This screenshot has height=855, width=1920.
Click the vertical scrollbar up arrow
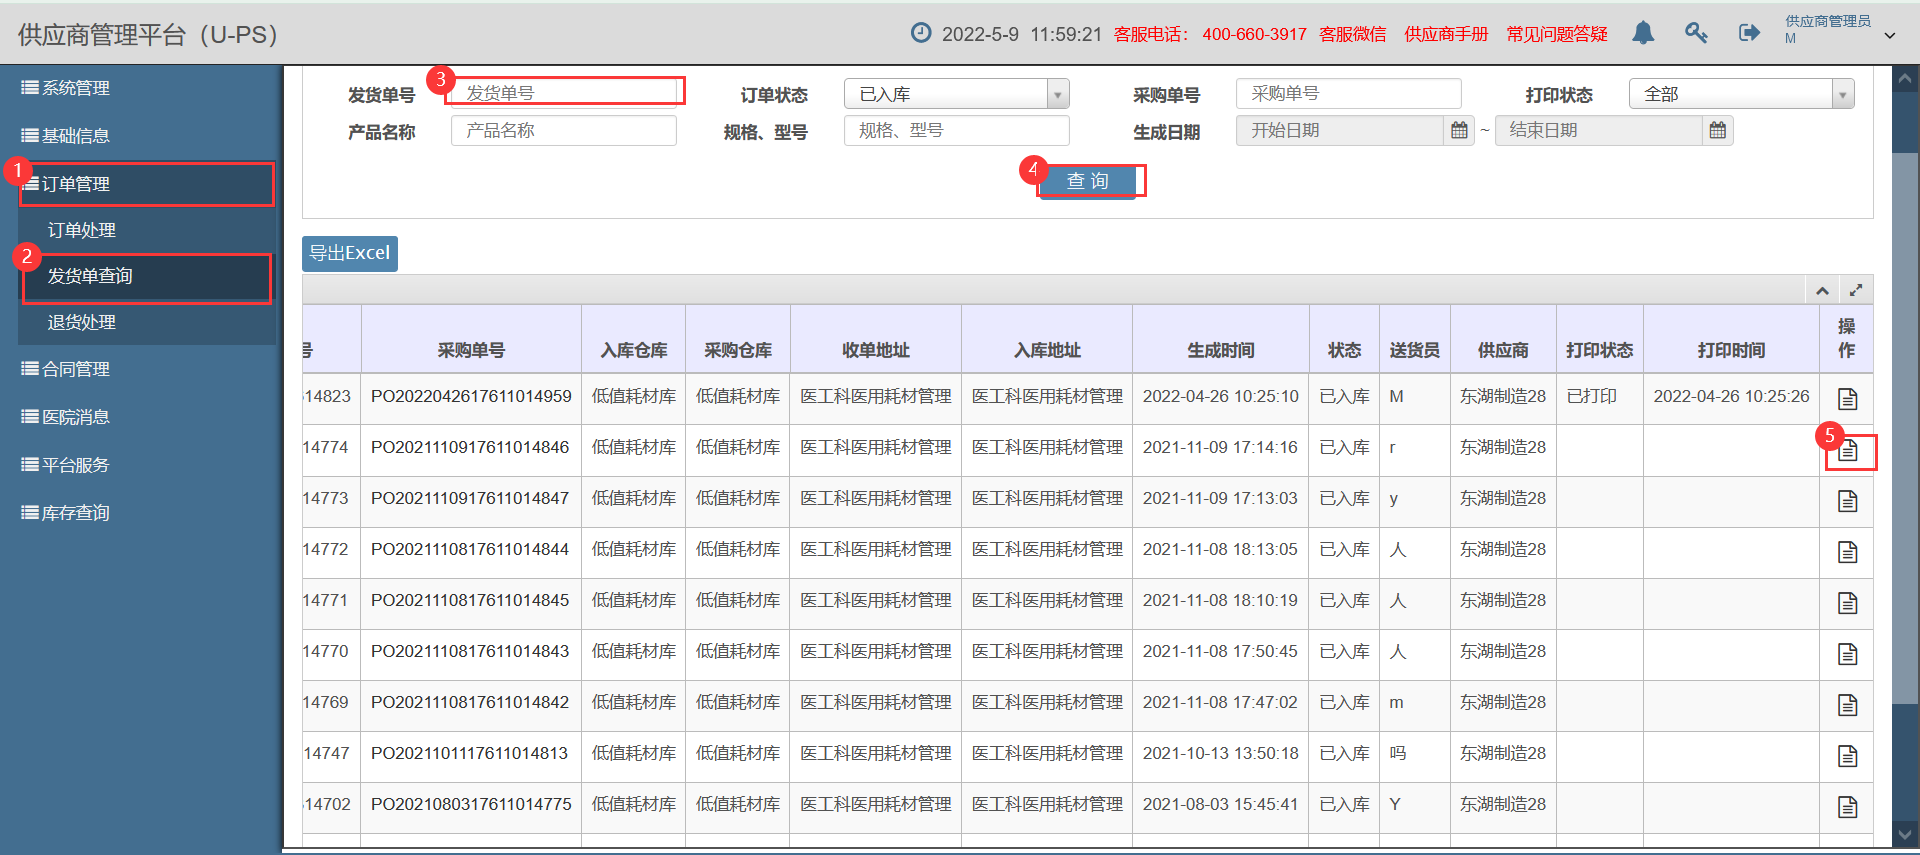pos(1905,78)
